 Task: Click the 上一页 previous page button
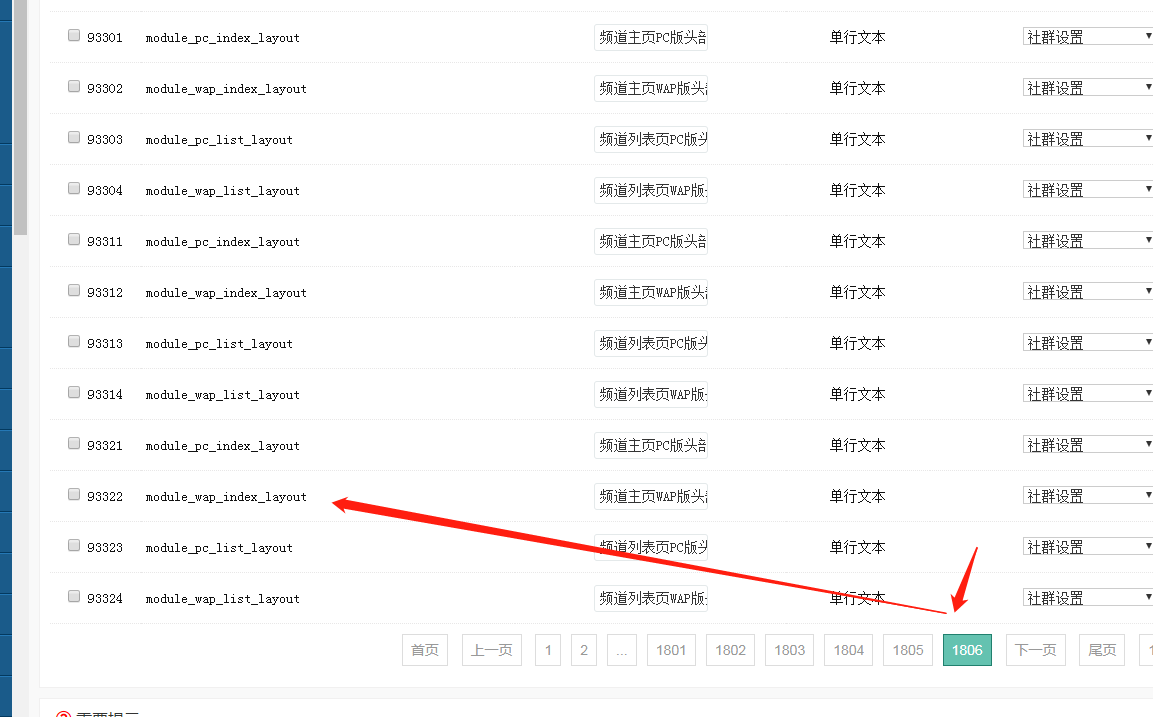pos(491,650)
